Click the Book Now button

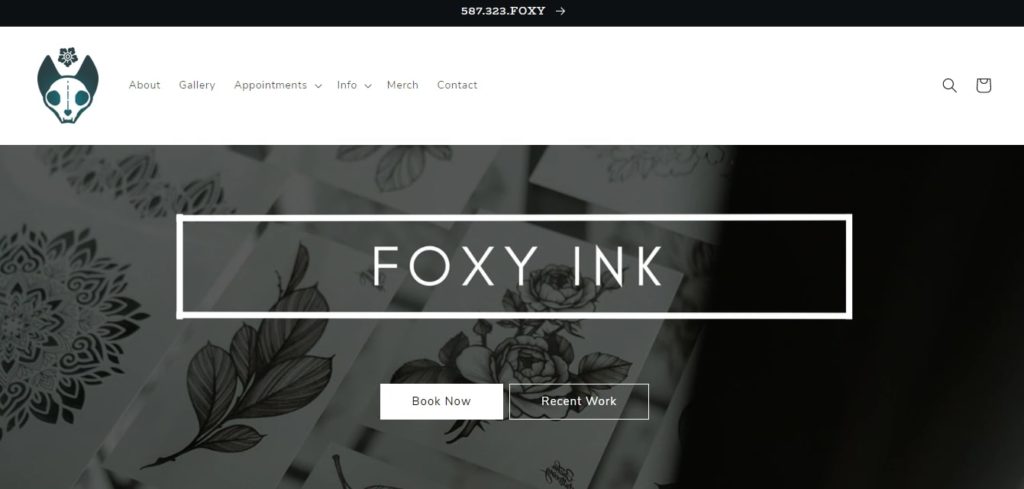point(441,402)
